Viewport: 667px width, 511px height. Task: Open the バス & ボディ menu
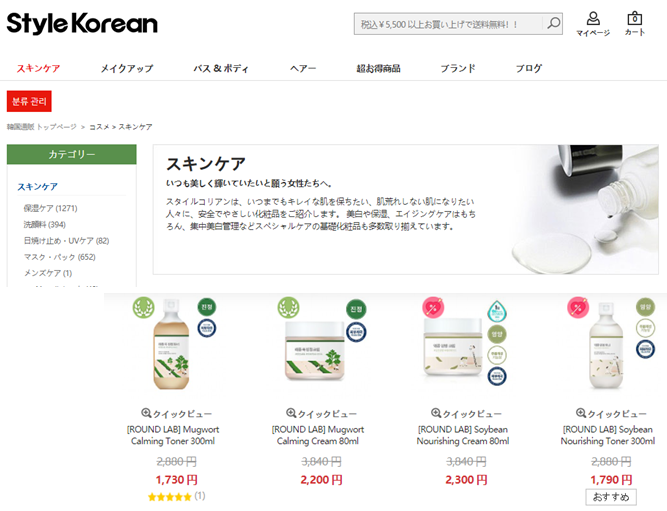point(221,68)
